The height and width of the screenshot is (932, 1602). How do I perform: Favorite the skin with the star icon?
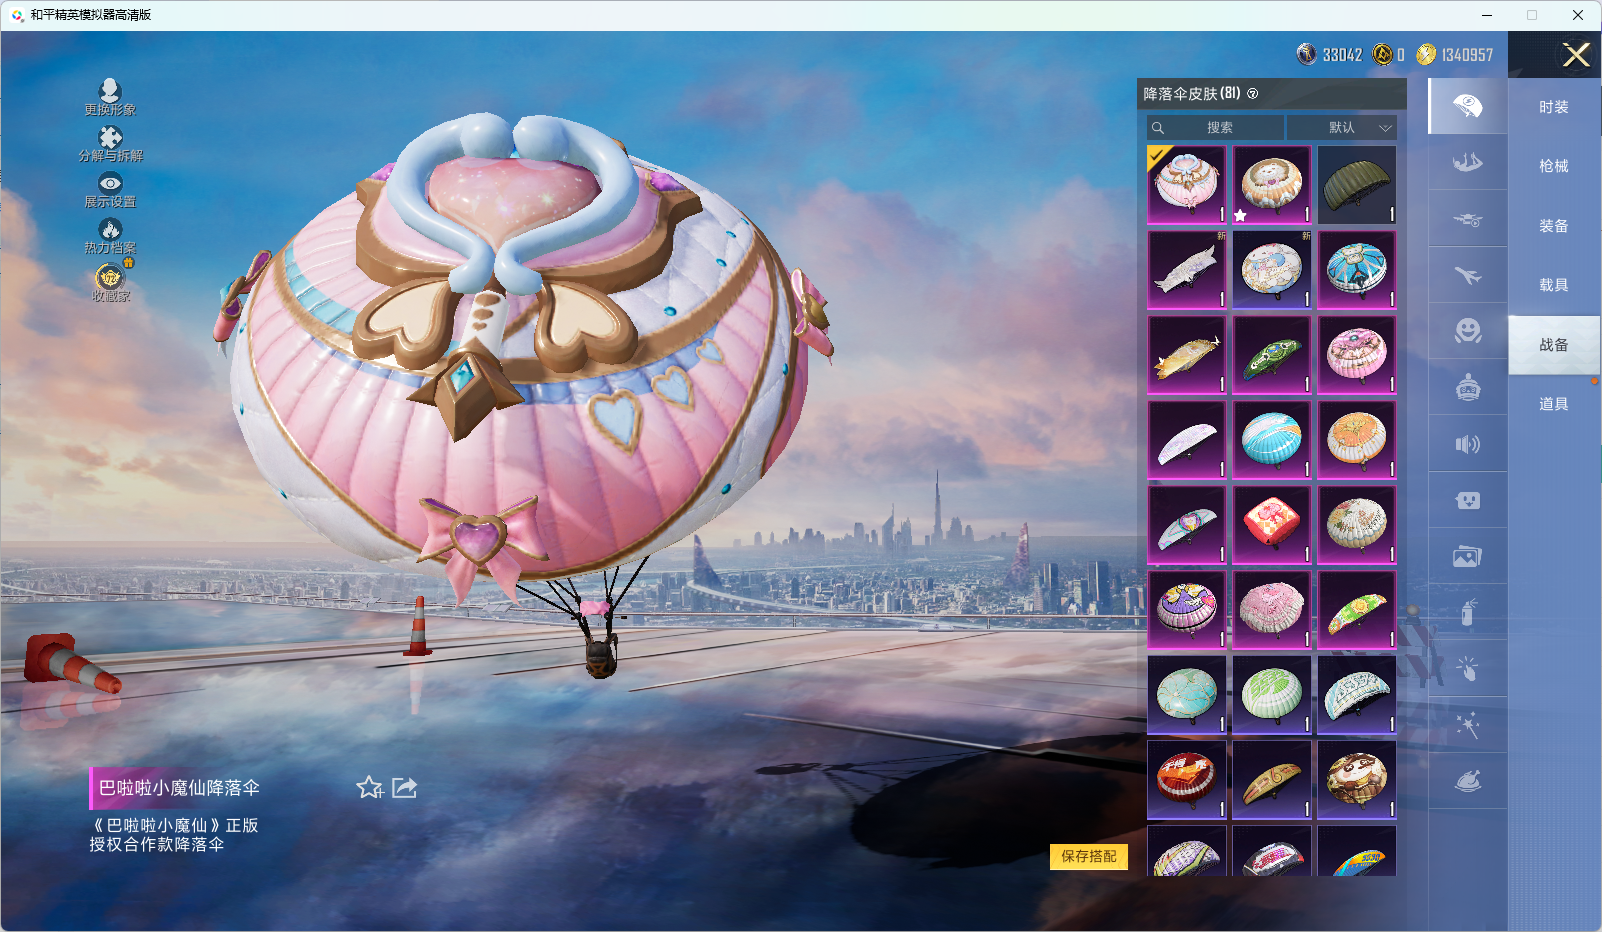(x=370, y=788)
